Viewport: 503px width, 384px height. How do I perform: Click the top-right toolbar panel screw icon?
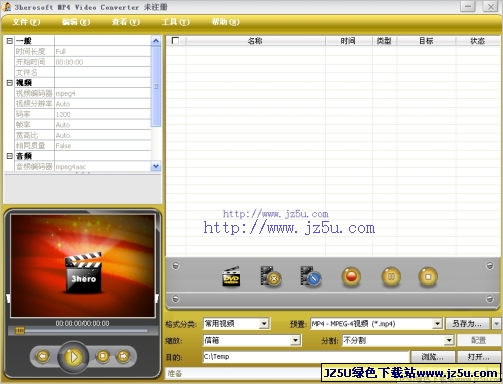[x=489, y=266]
